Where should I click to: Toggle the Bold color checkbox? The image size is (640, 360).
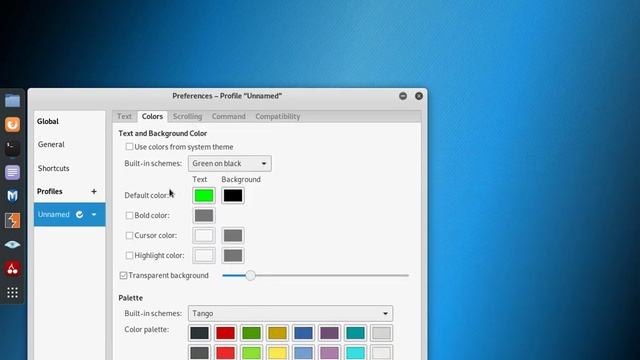pyautogui.click(x=129, y=215)
